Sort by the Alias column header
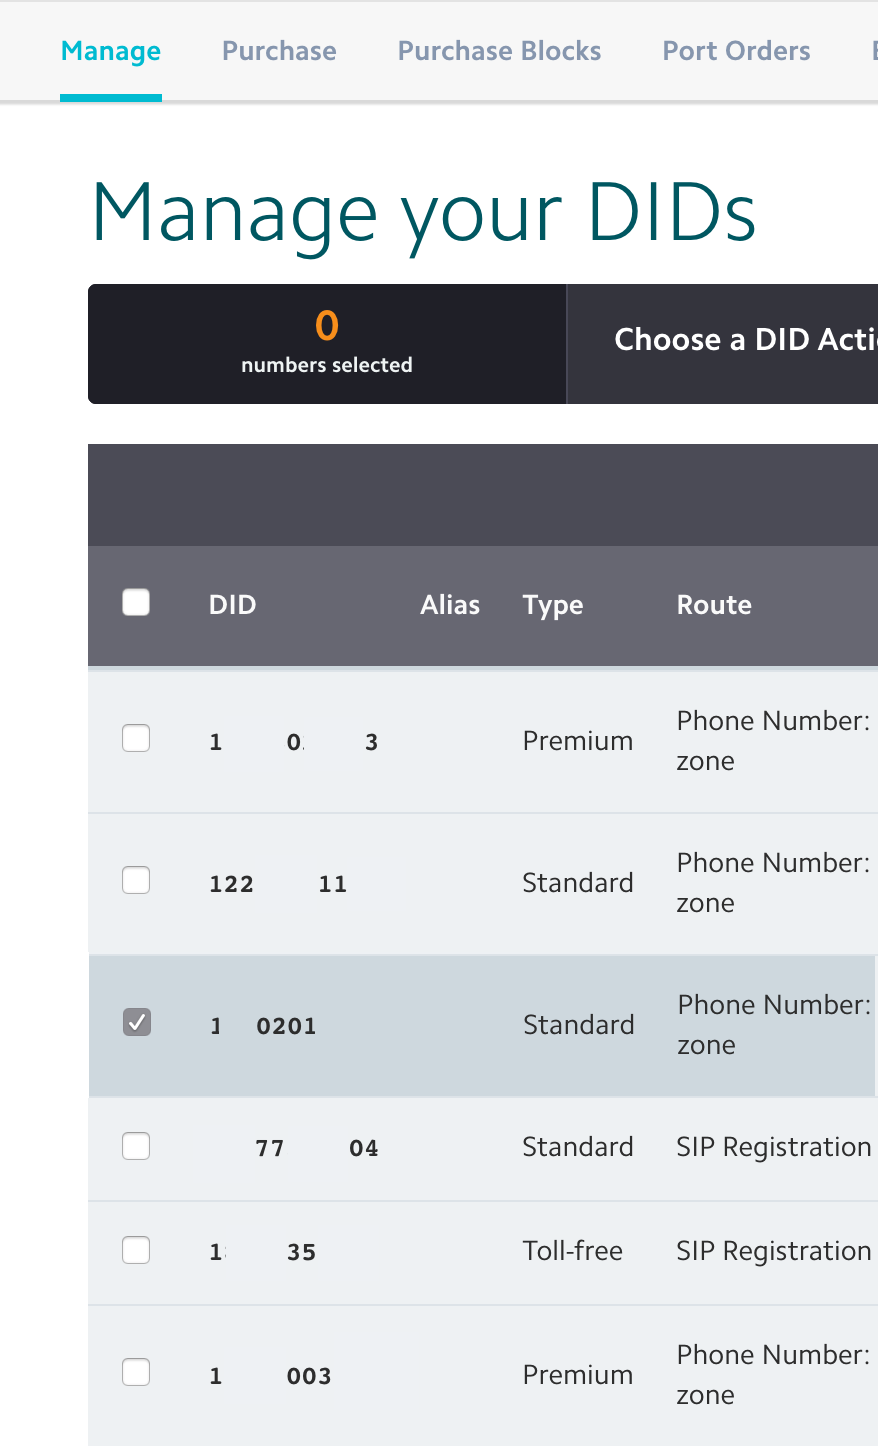The width and height of the screenshot is (878, 1452). (450, 605)
